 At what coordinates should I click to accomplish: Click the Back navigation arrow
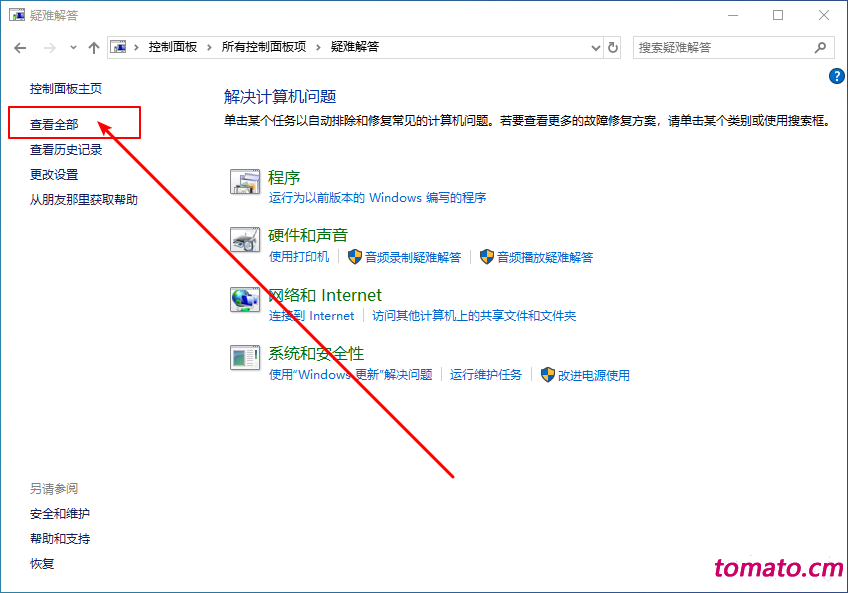click(20, 48)
